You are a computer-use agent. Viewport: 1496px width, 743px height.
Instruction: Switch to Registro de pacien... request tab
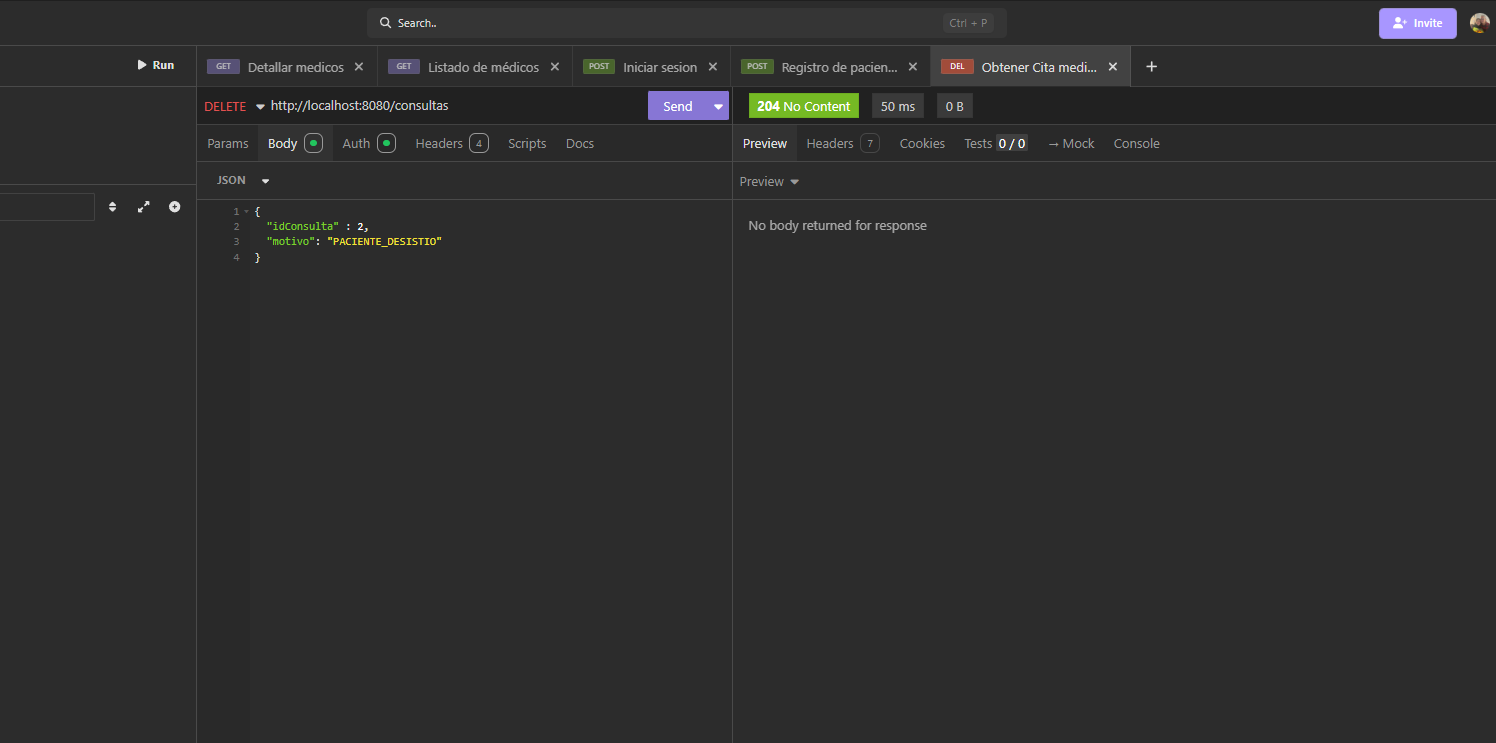click(830, 67)
